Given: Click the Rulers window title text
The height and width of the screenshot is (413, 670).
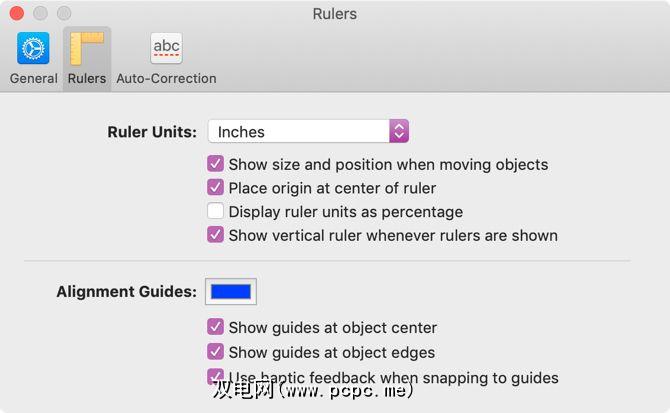Looking at the screenshot, I should click(x=334, y=14).
